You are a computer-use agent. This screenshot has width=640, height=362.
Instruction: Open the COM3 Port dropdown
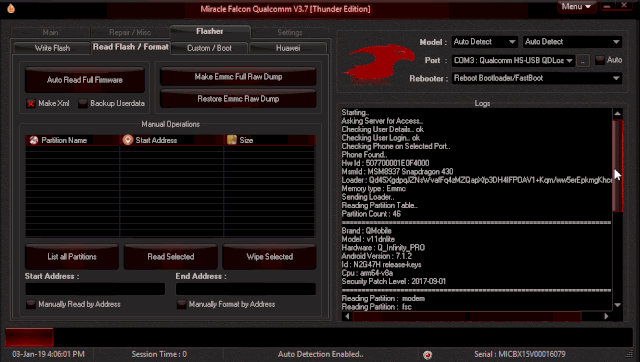513,61
